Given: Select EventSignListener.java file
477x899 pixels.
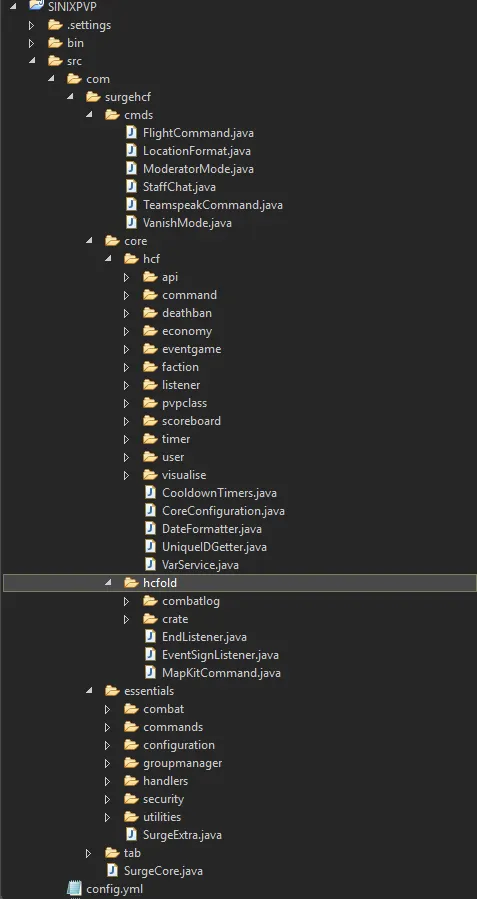Looking at the screenshot, I should pyautogui.click(x=220, y=655).
